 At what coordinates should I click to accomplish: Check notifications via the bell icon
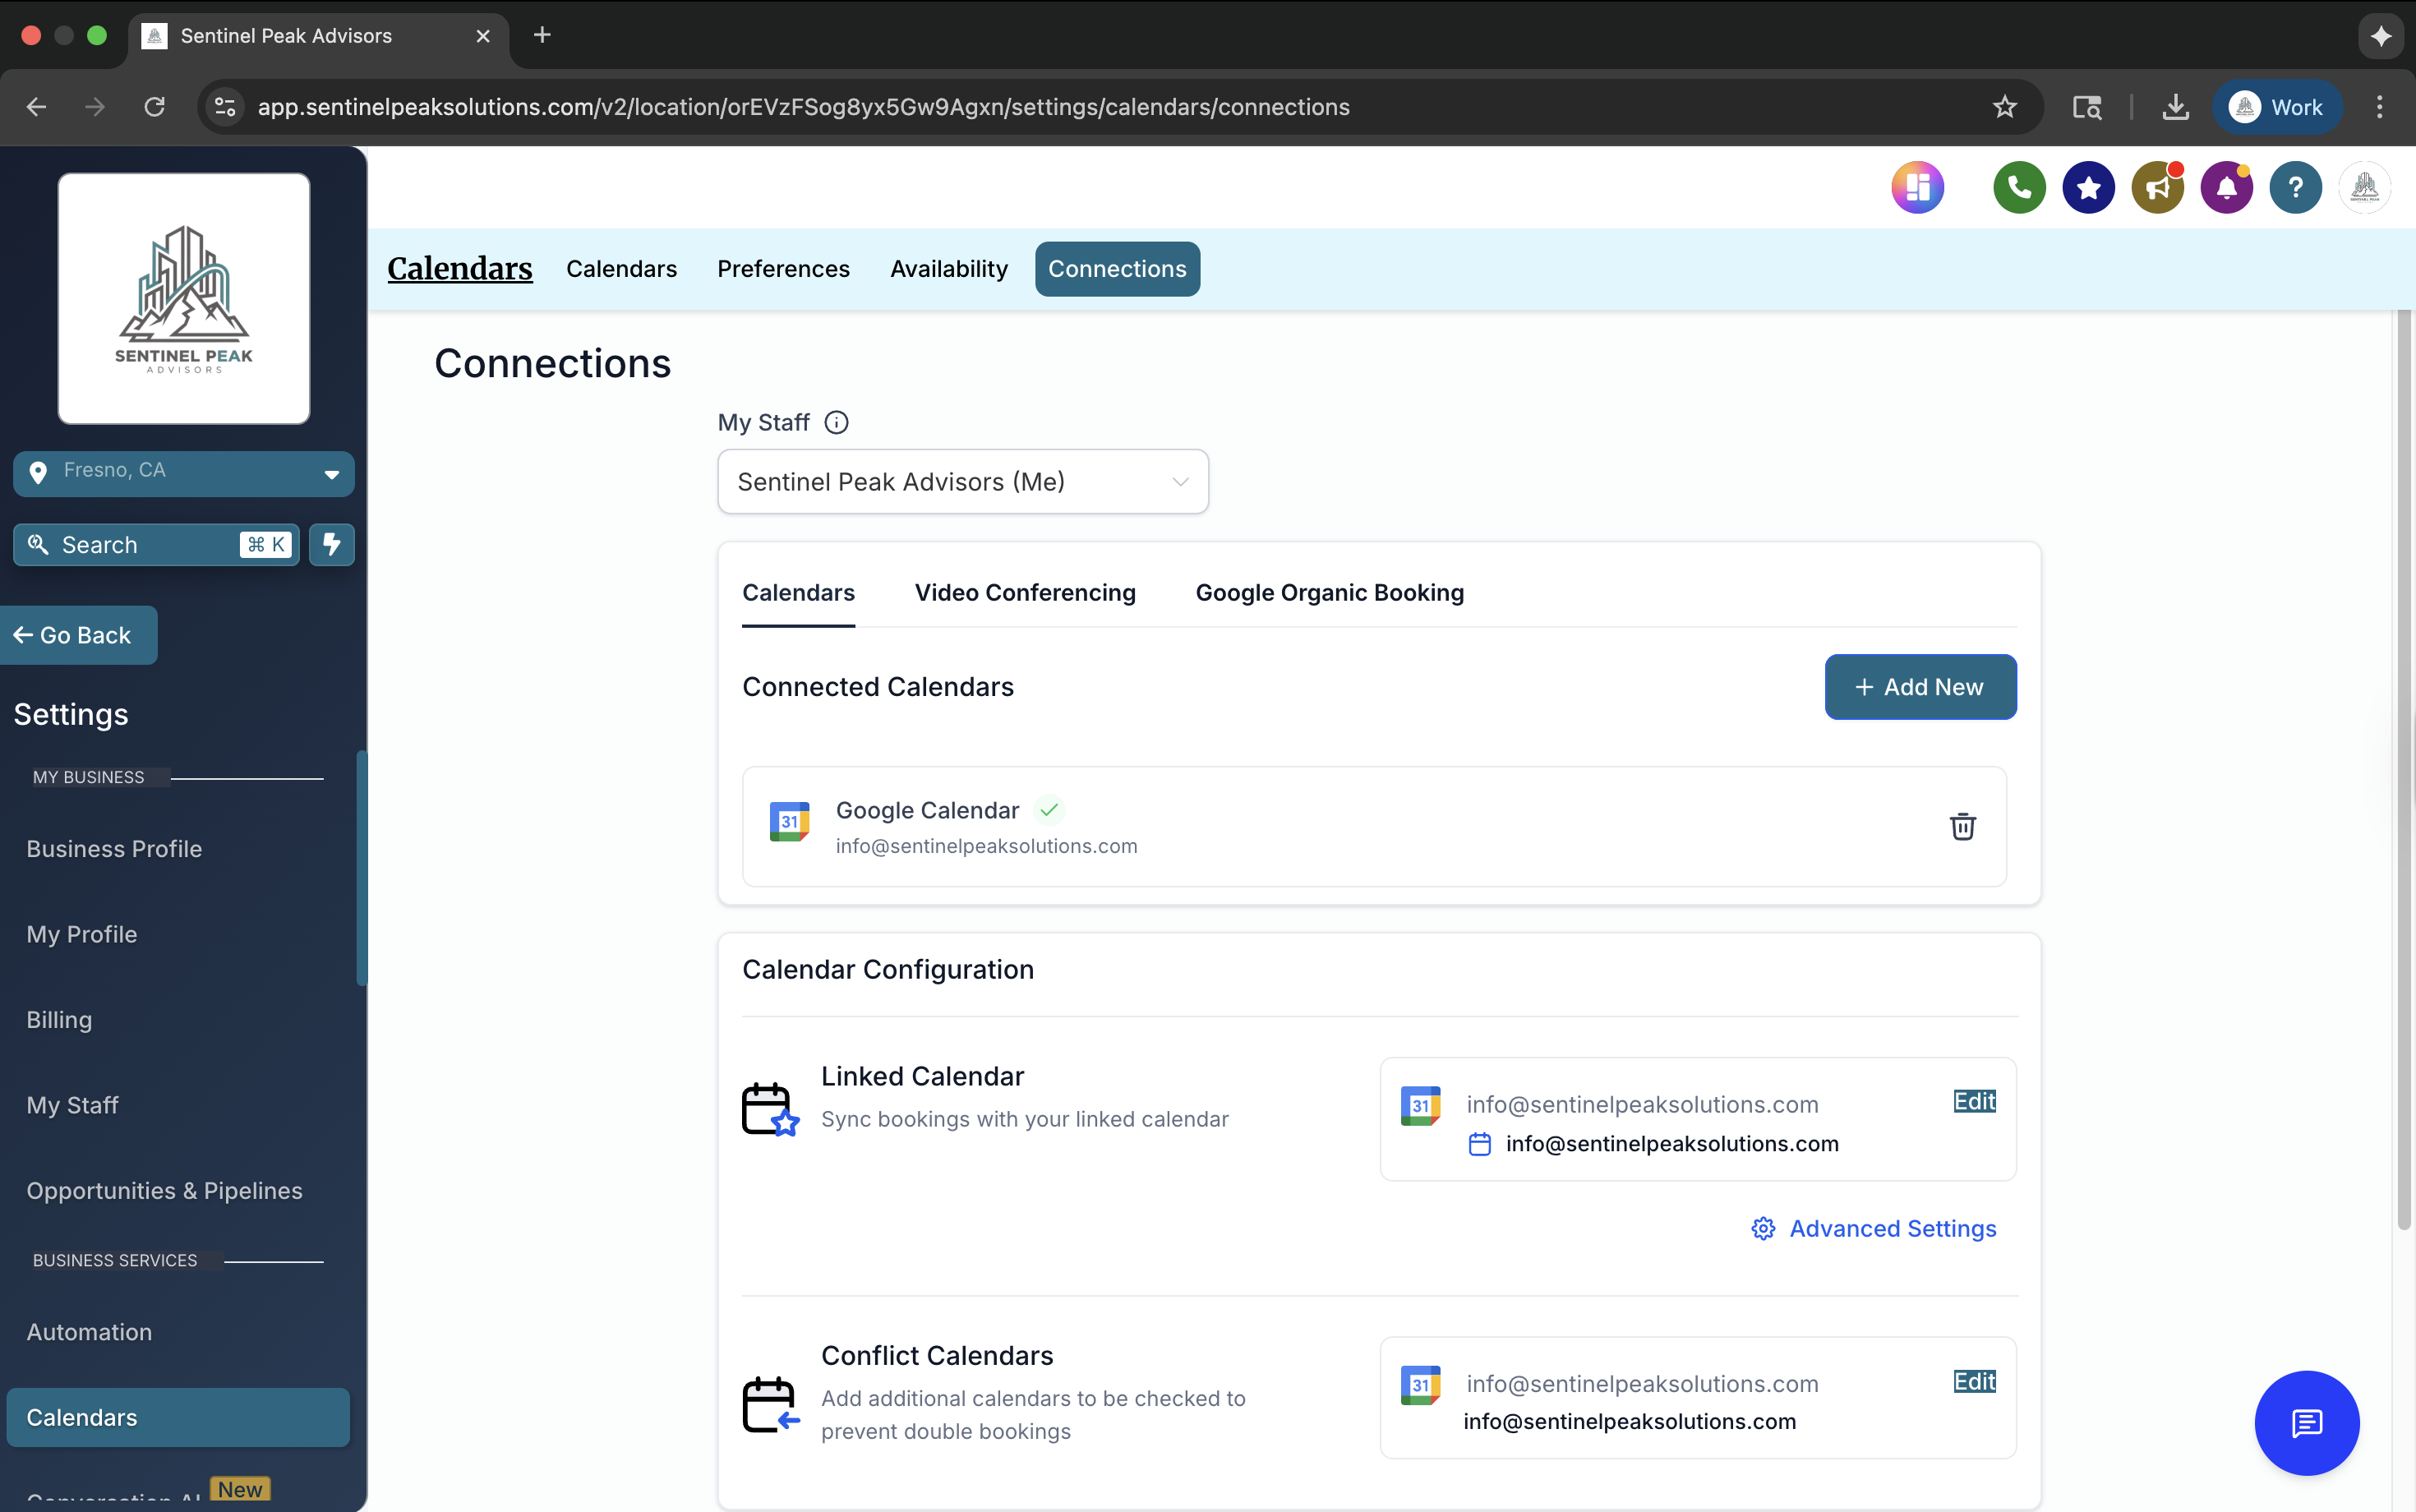[x=2226, y=187]
